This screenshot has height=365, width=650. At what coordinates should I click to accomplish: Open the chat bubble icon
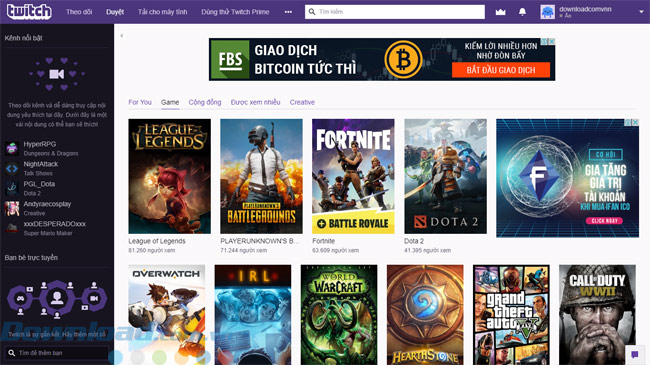pos(635,354)
